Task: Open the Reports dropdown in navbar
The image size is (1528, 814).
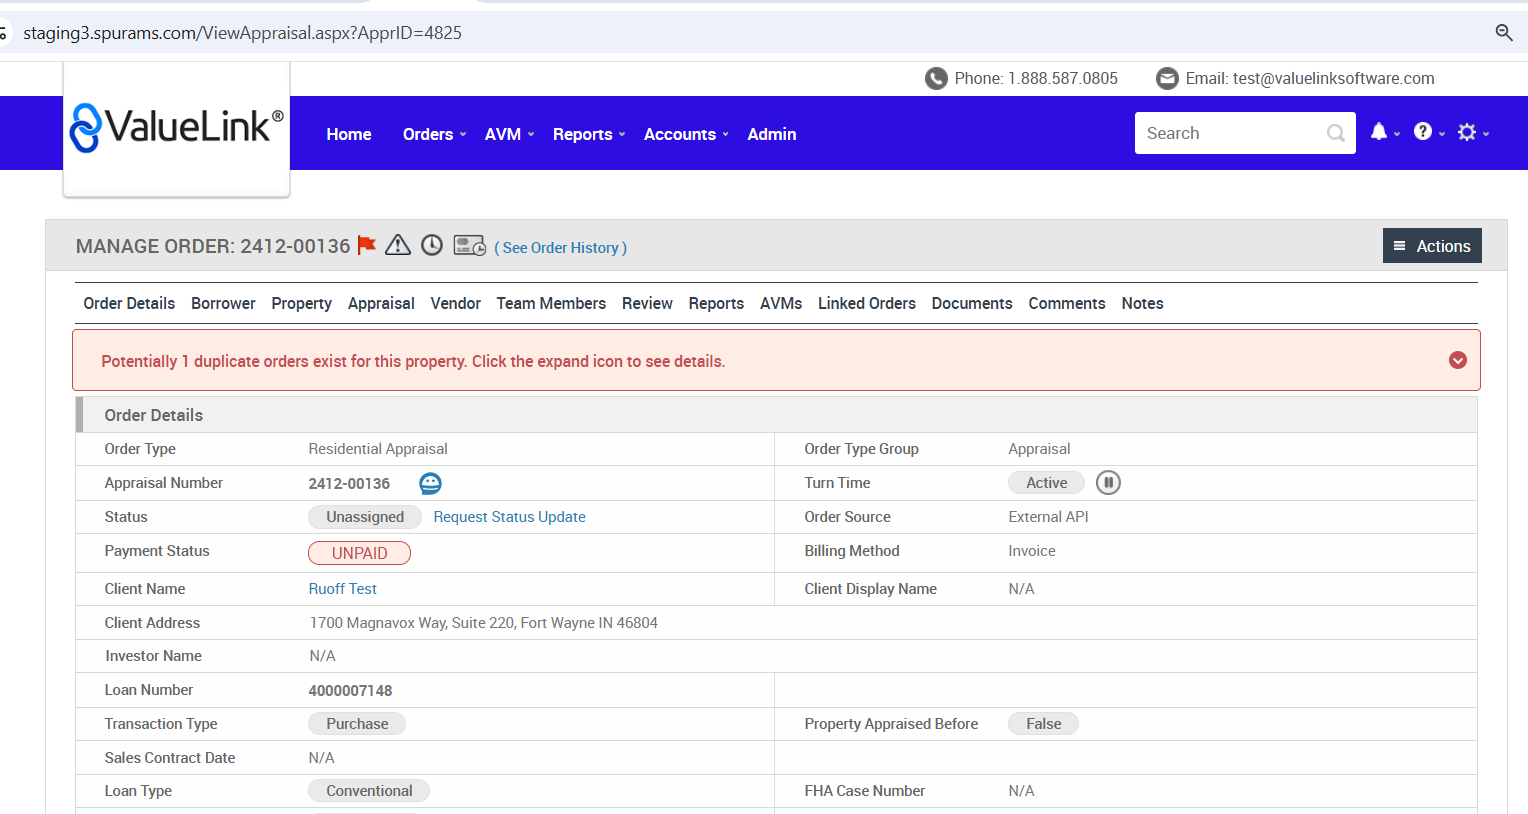Action: click(589, 134)
